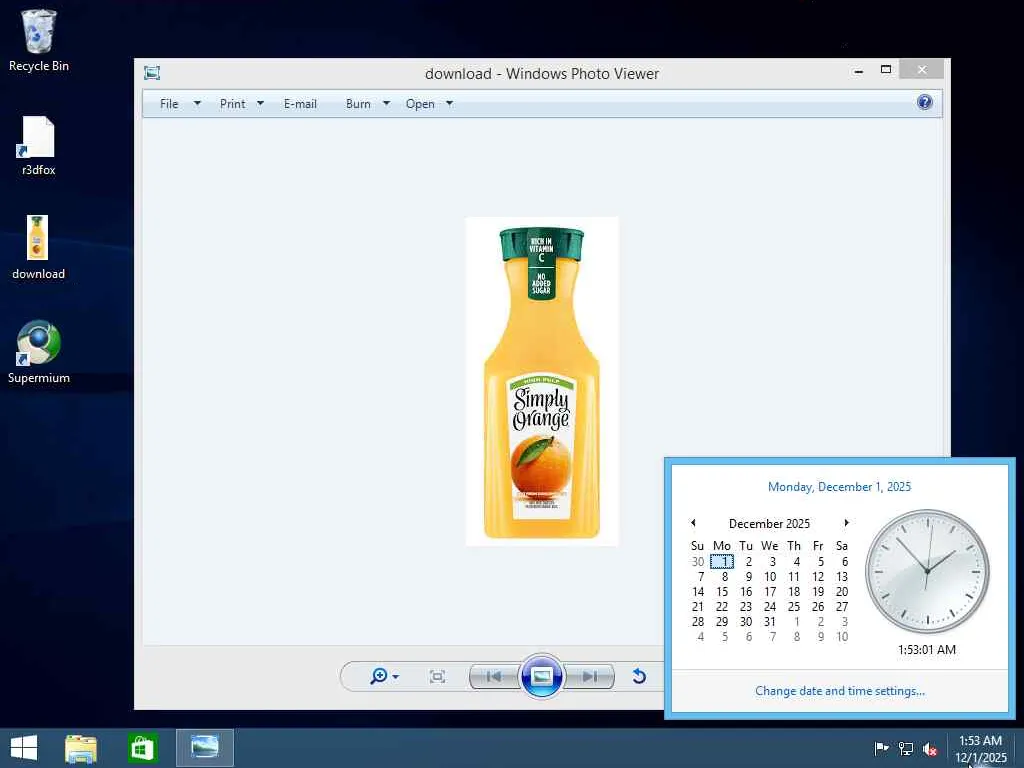Go to the next photo

click(589, 677)
